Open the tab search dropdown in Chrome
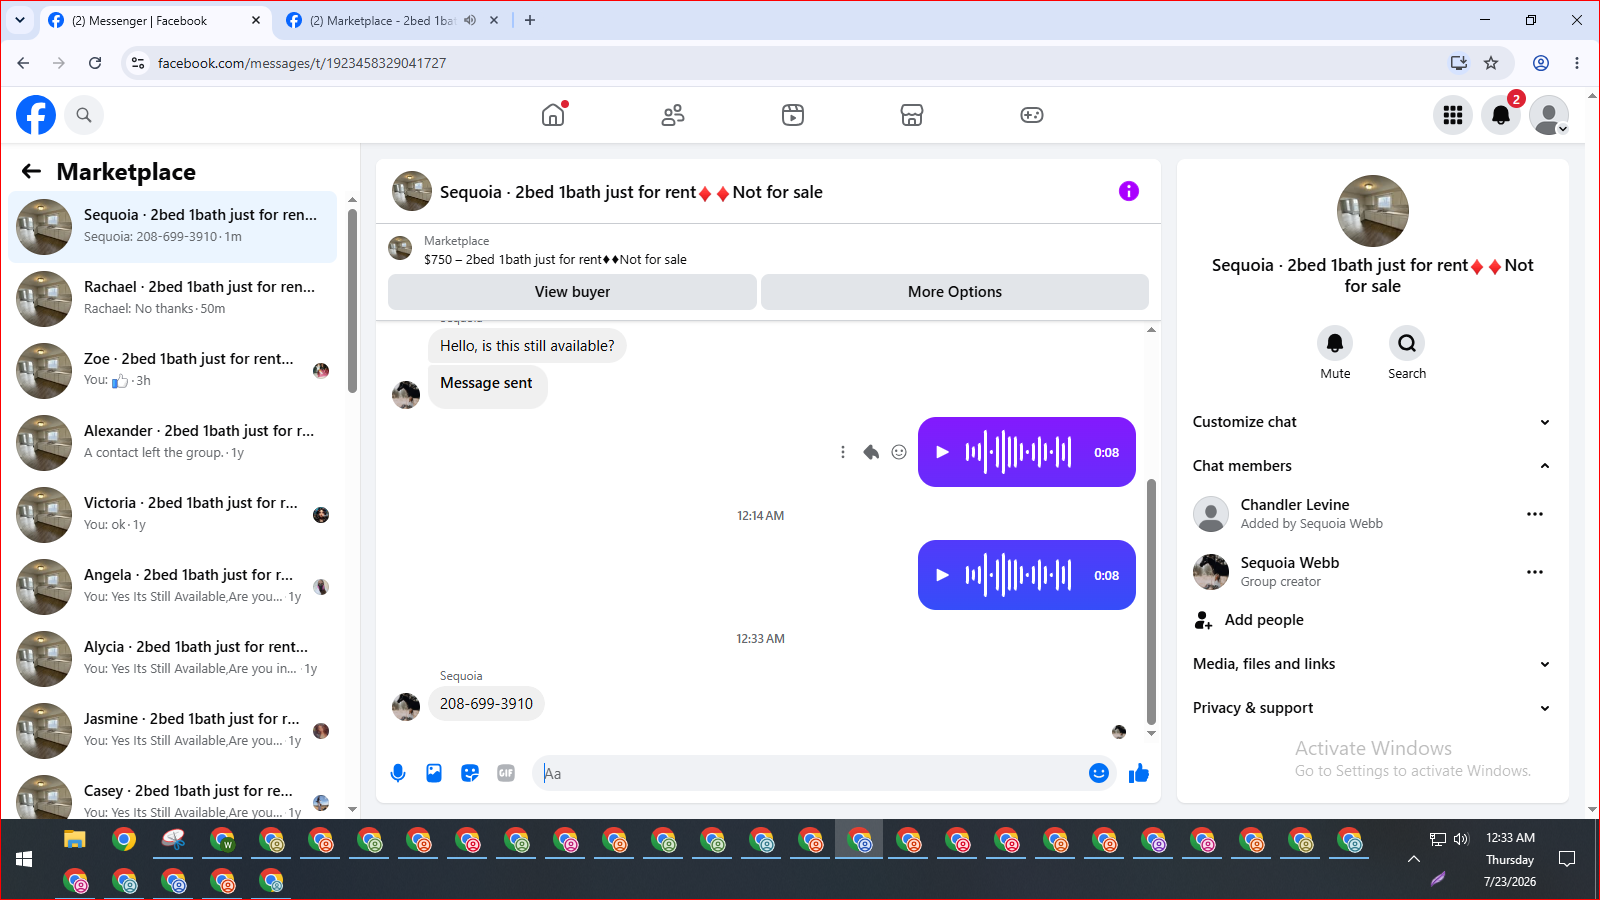Image resolution: width=1600 pixels, height=900 pixels. point(20,20)
